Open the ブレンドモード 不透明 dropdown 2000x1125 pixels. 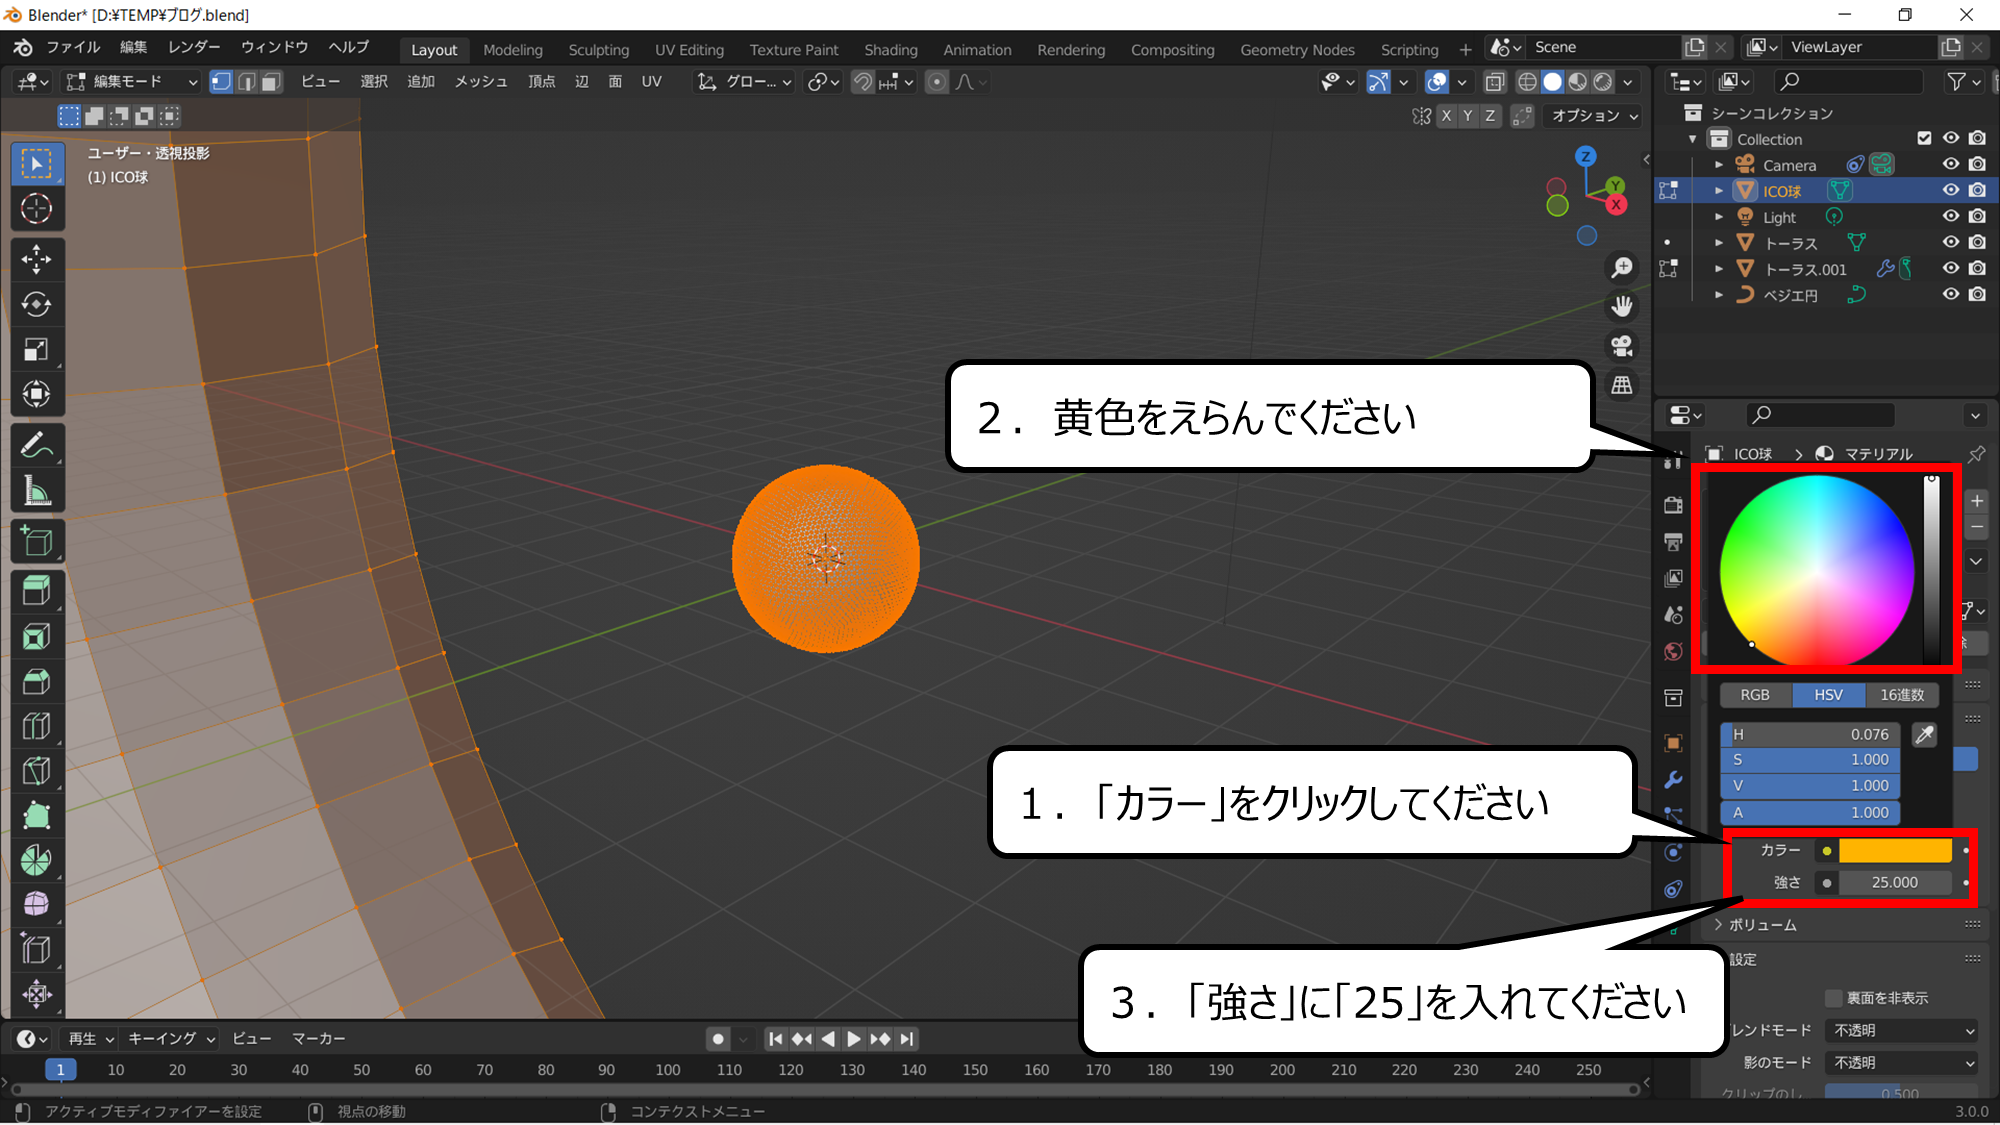click(x=1903, y=1030)
